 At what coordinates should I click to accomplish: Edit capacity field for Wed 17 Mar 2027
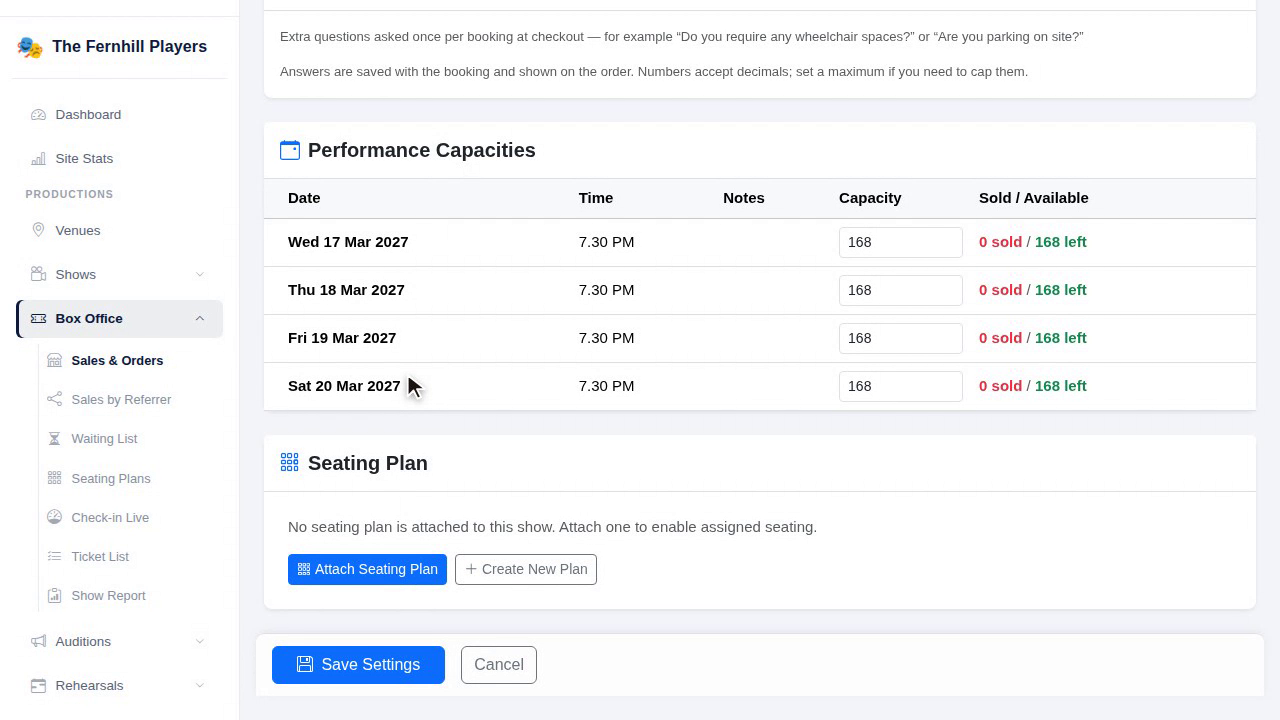pos(901,242)
